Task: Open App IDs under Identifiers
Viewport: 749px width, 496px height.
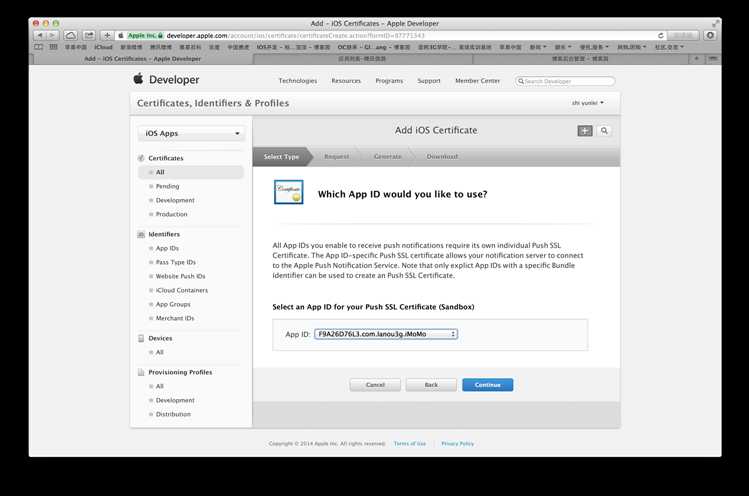Action: (167, 248)
